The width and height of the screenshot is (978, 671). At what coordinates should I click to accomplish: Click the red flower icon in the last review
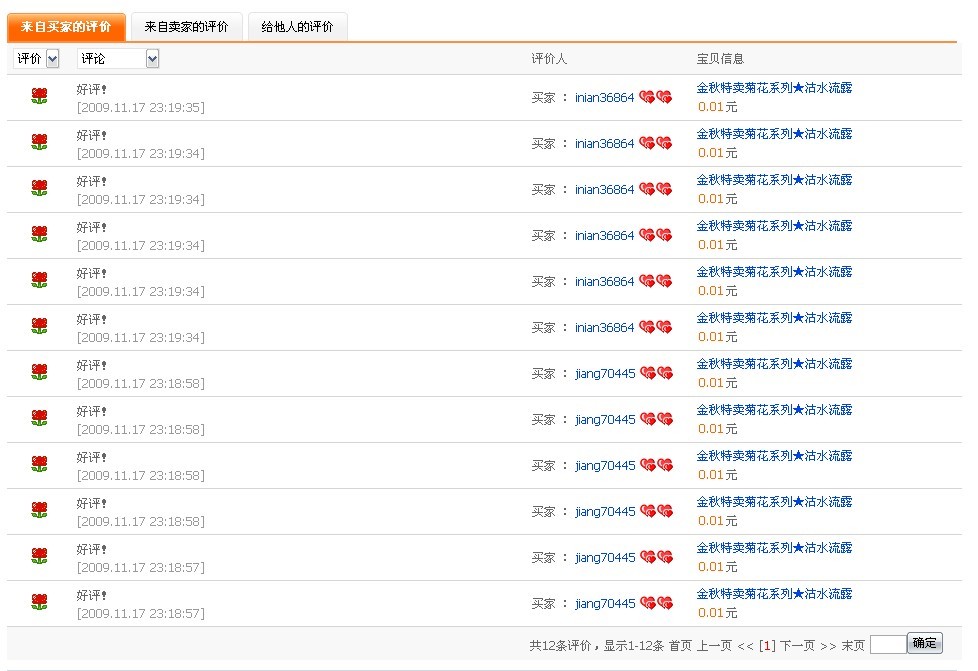tap(39, 603)
